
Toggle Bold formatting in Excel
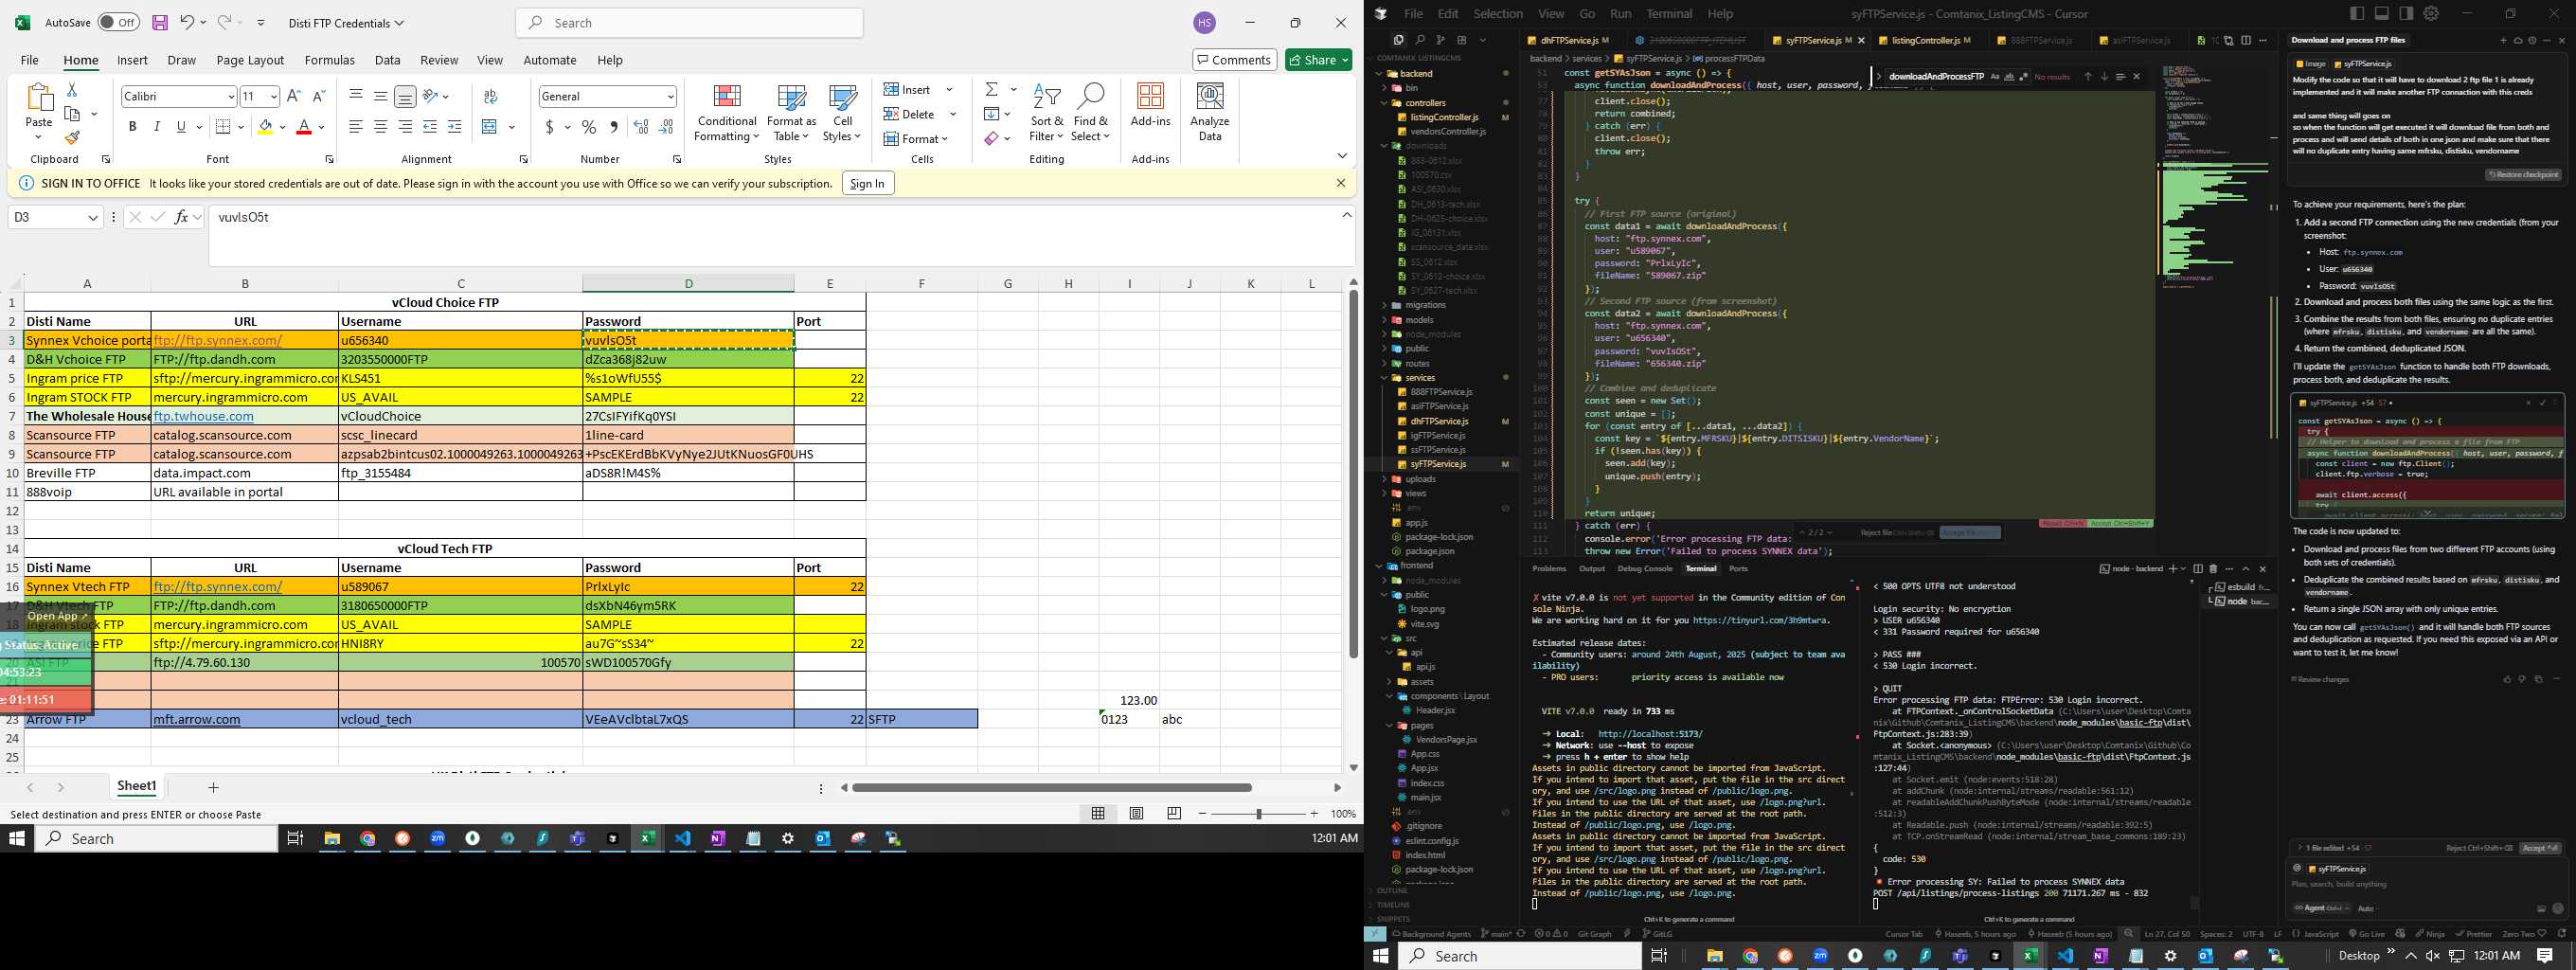132,127
